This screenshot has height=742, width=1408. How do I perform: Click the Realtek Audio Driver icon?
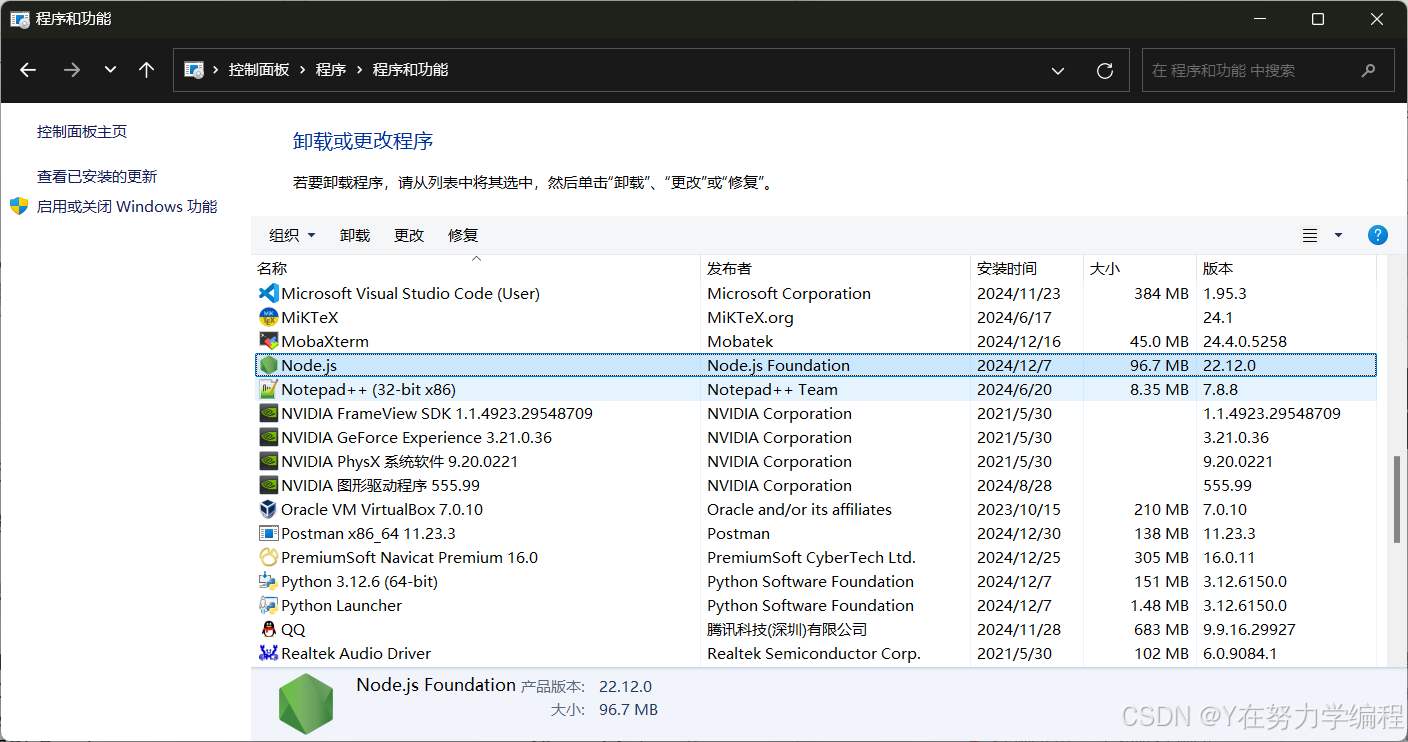268,653
